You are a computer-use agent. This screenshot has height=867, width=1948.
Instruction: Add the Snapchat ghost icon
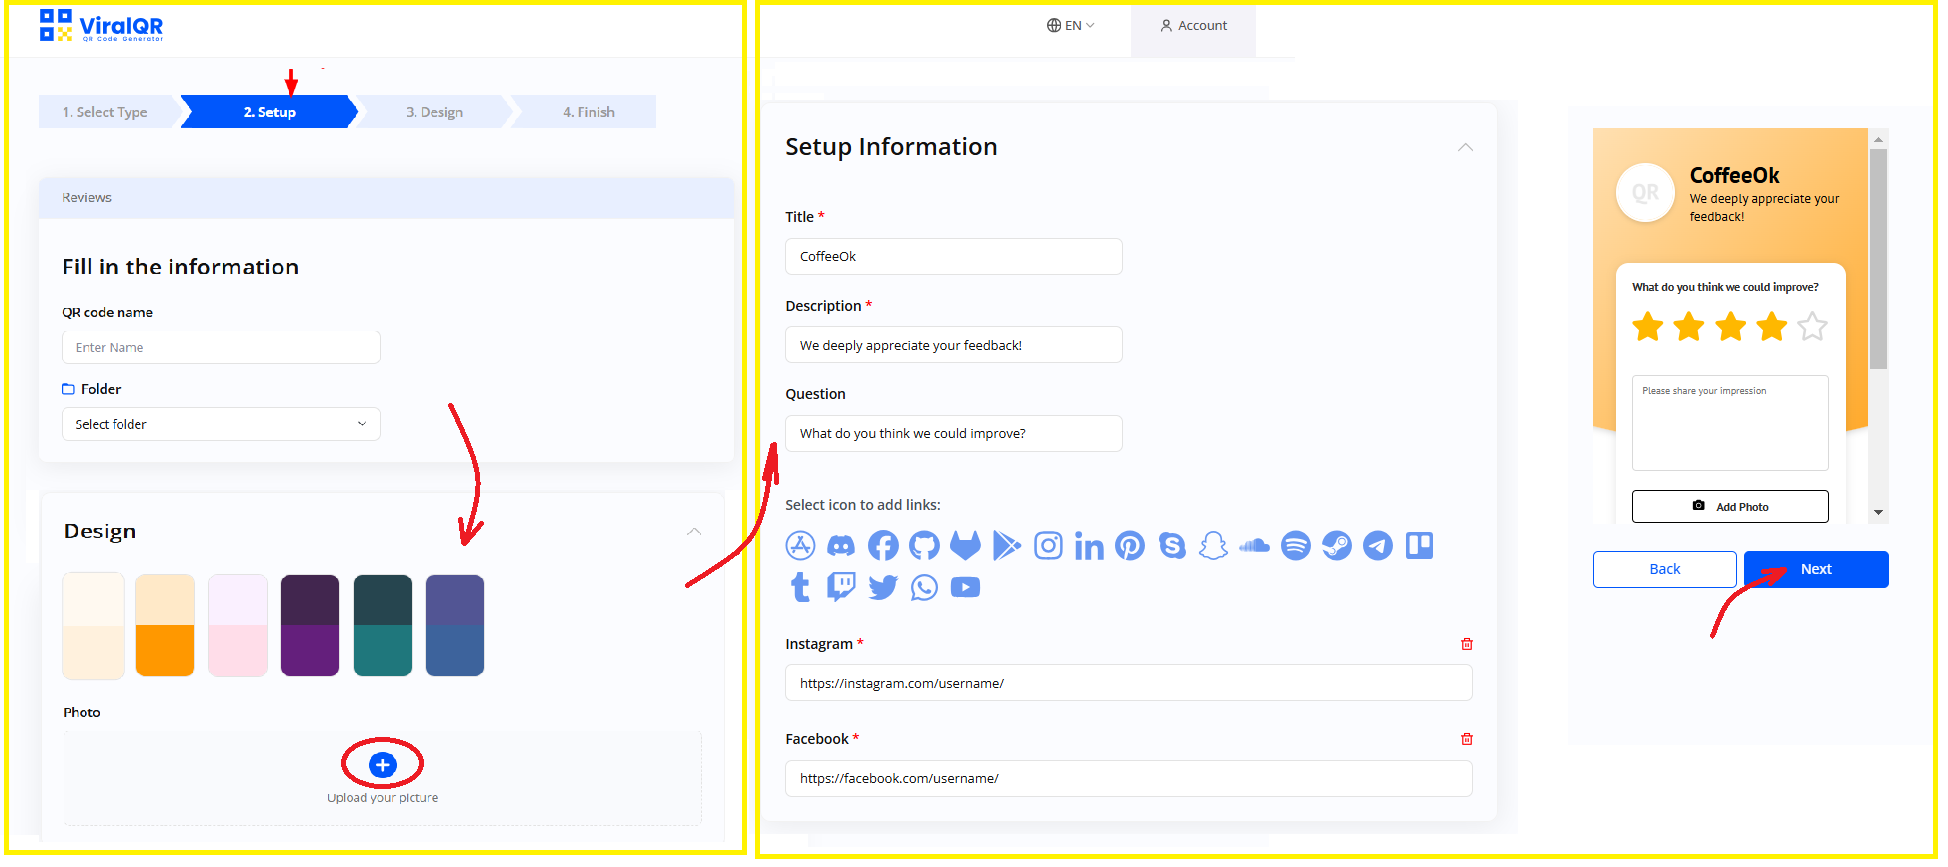click(1213, 546)
